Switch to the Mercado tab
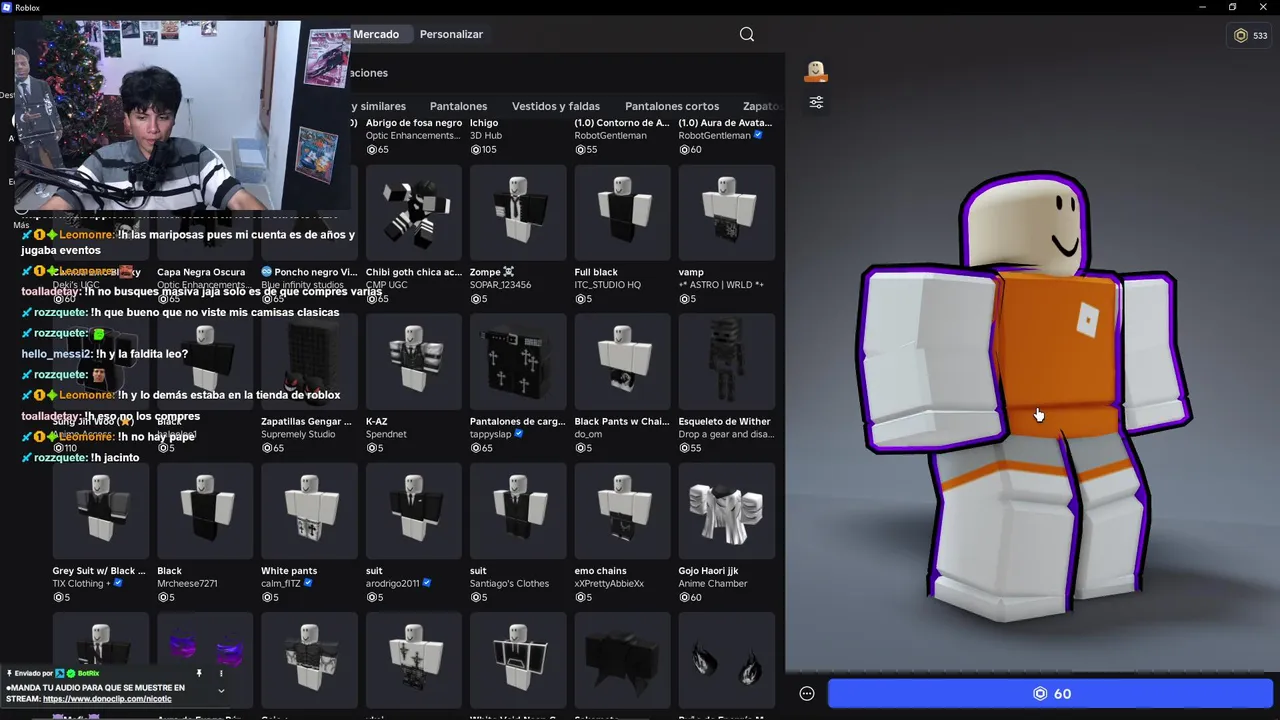Viewport: 1280px width, 720px height. coord(376,34)
